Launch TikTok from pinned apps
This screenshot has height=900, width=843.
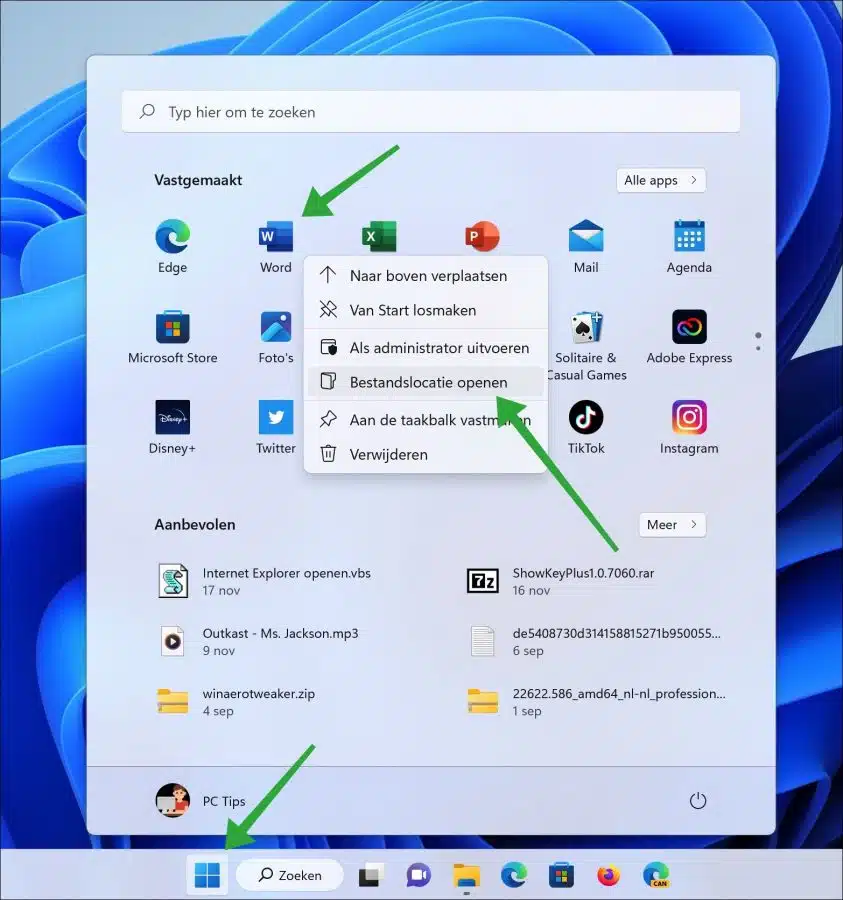click(585, 427)
